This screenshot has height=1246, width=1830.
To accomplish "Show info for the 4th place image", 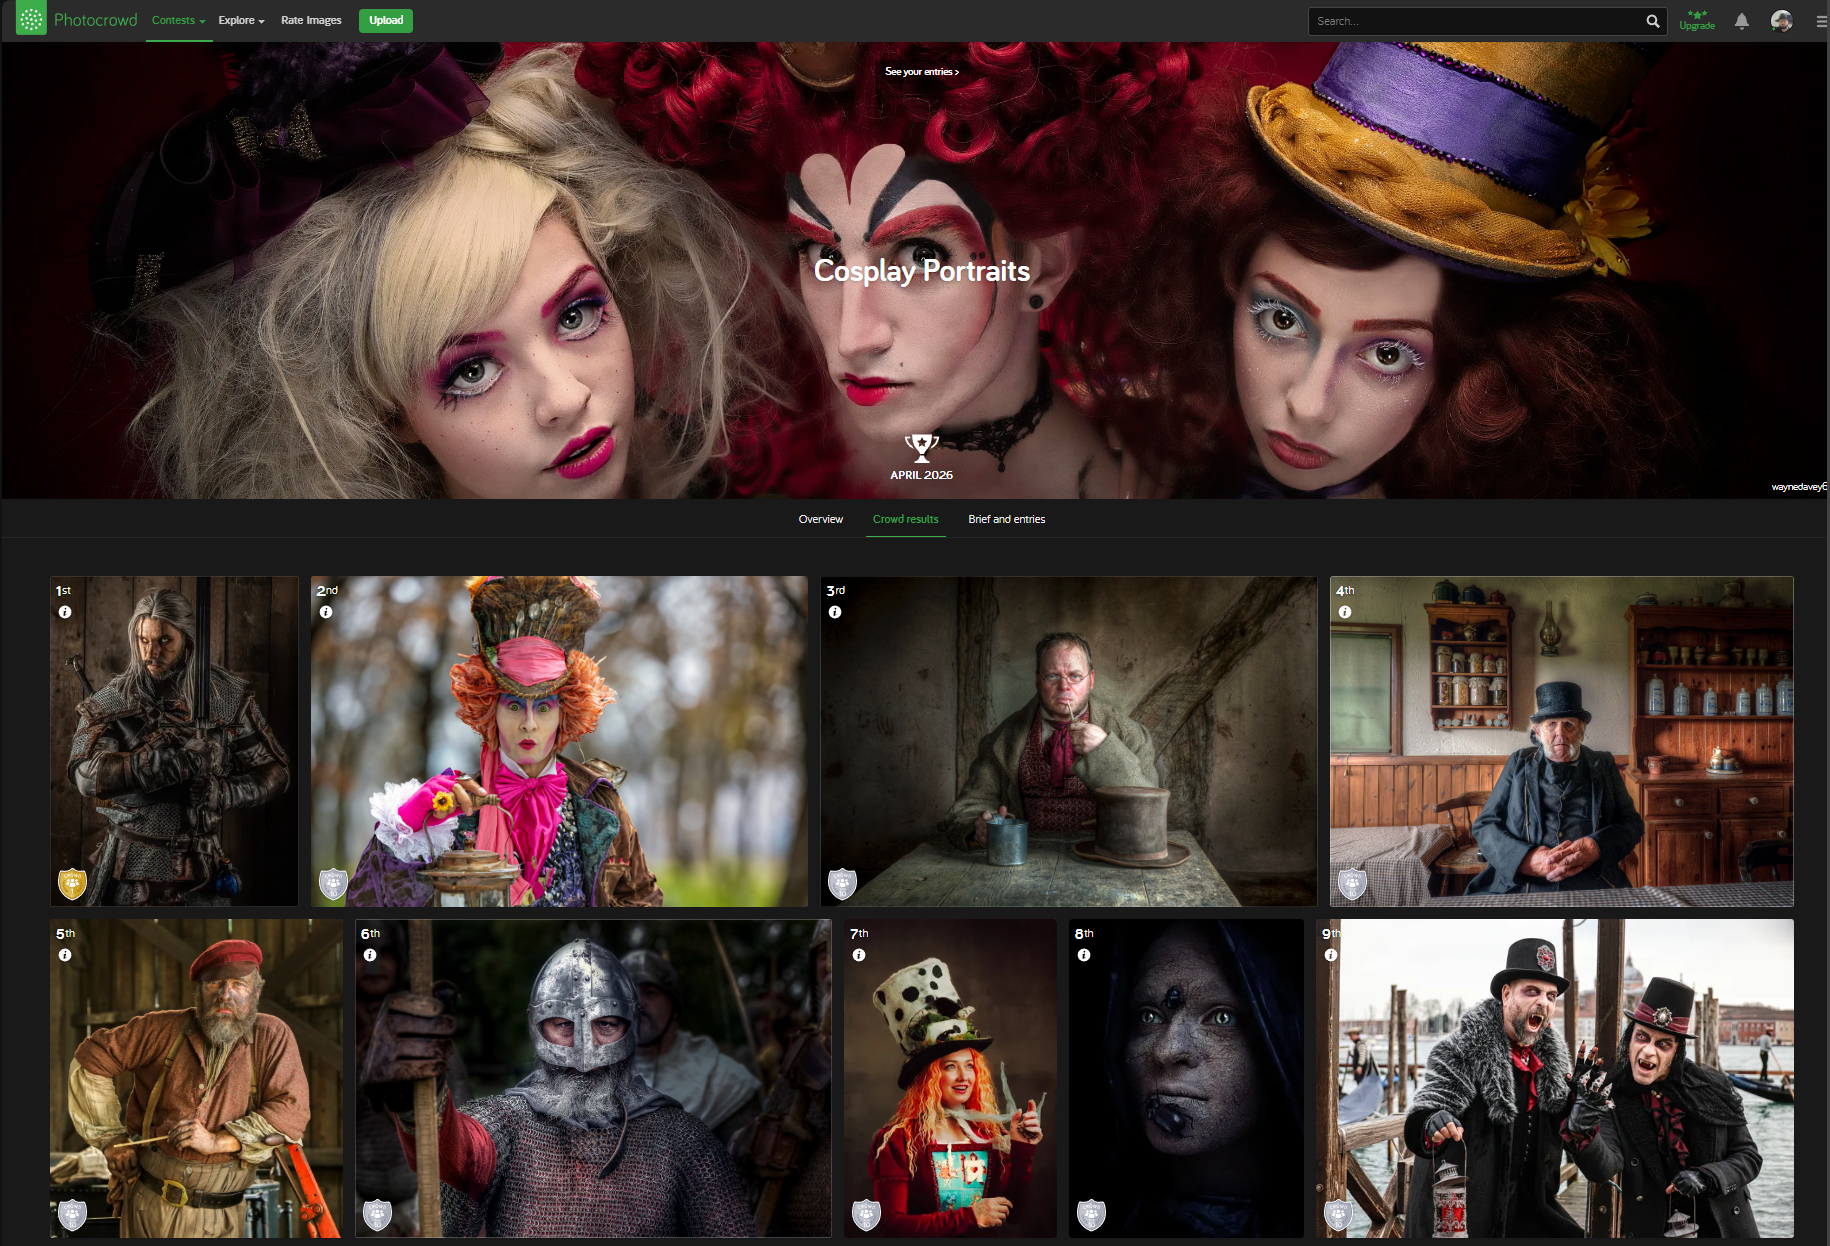I will point(1345,612).
